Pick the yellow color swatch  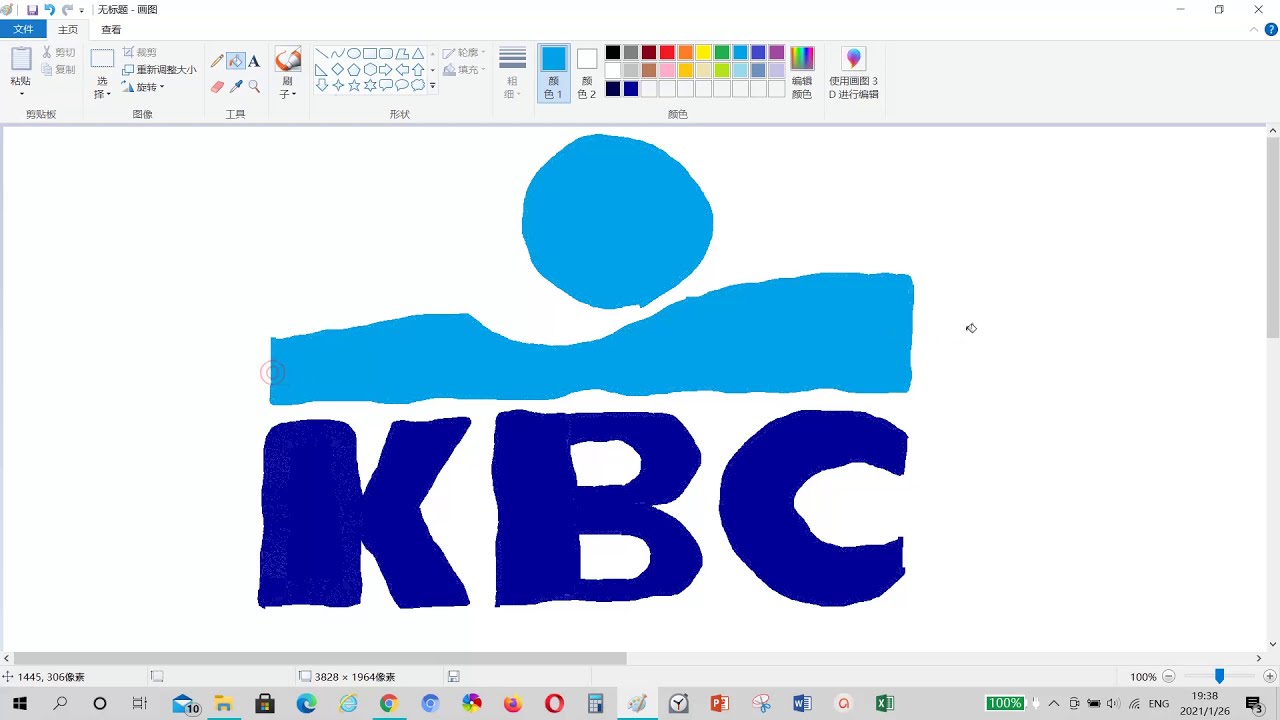coord(703,52)
